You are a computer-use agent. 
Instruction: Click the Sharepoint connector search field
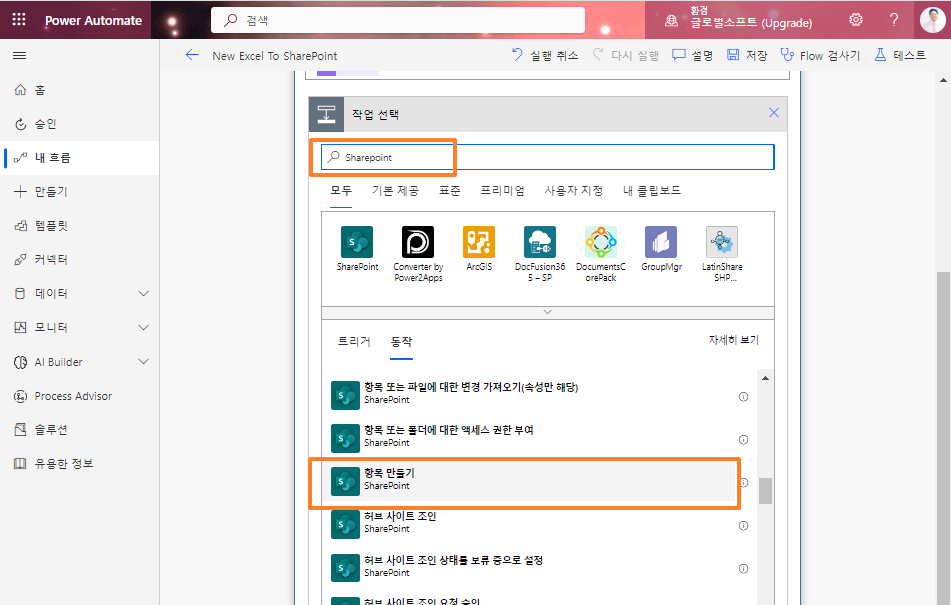[x=548, y=157]
